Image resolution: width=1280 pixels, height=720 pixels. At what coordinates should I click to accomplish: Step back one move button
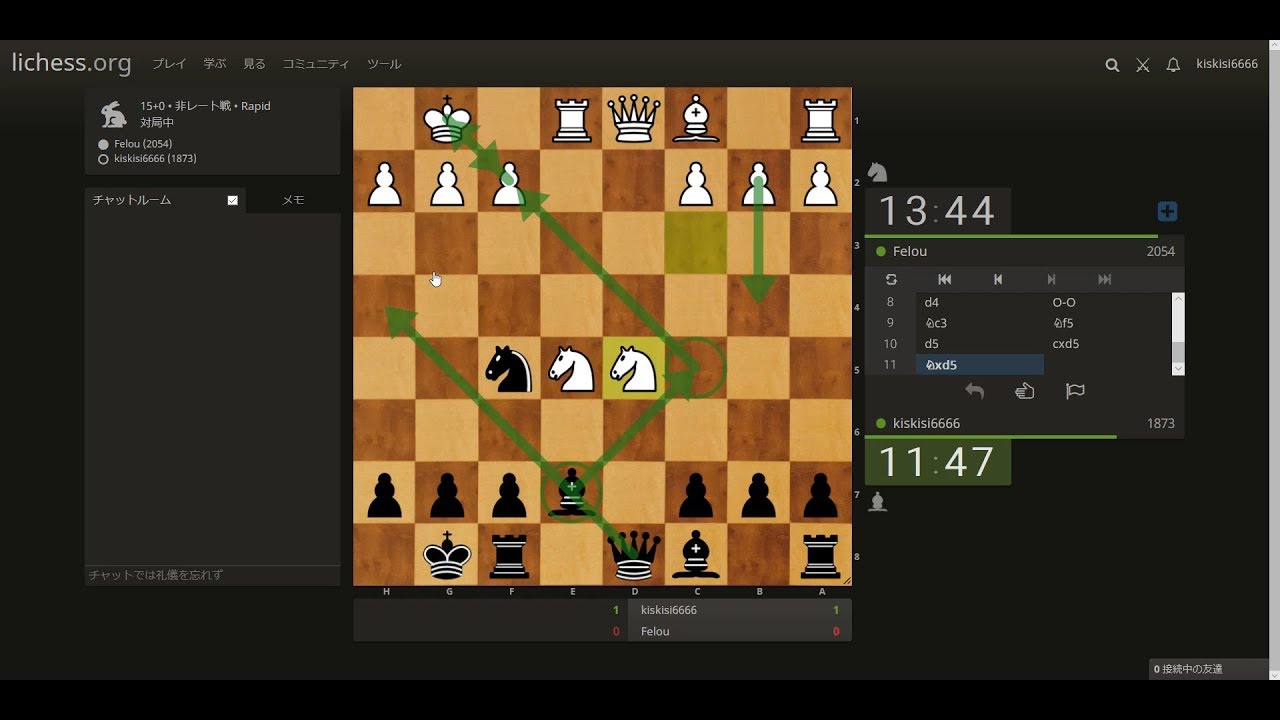coord(998,280)
